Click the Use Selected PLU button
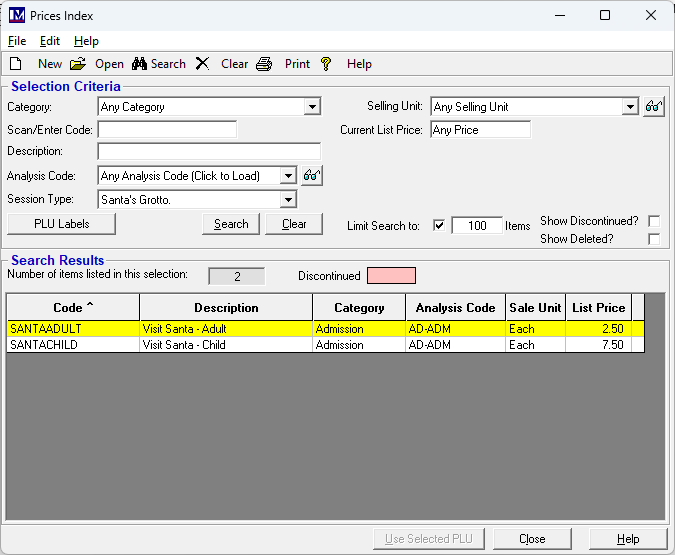675x555 pixels. 429,539
